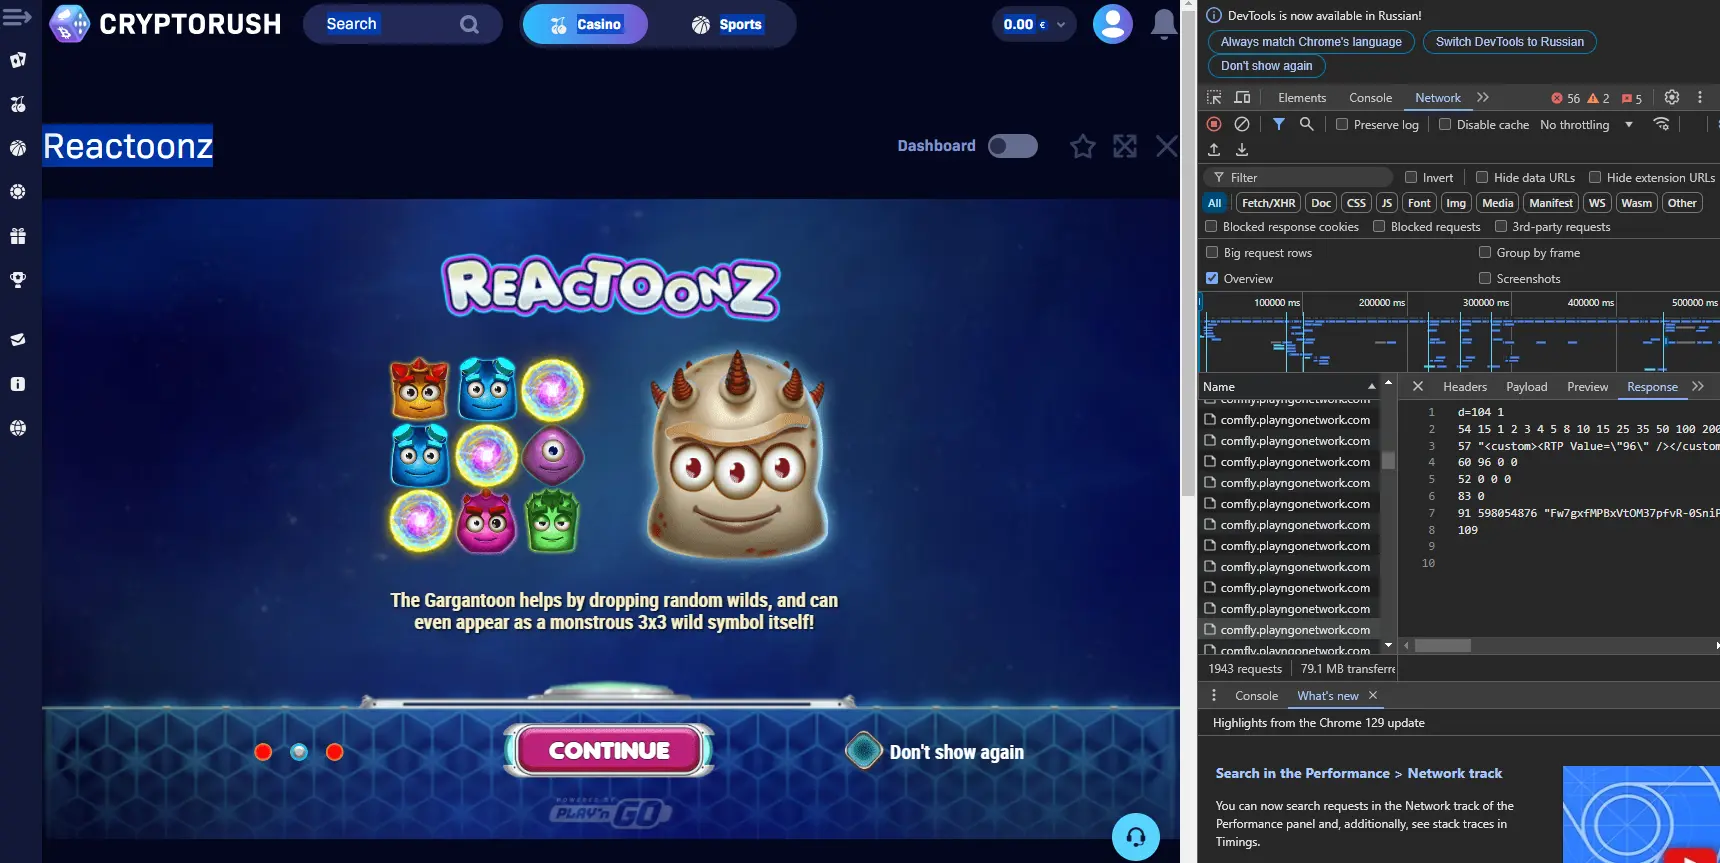Viewport: 1720px width, 863px height.
Task: Select the Casino tab in header
Action: pos(585,24)
